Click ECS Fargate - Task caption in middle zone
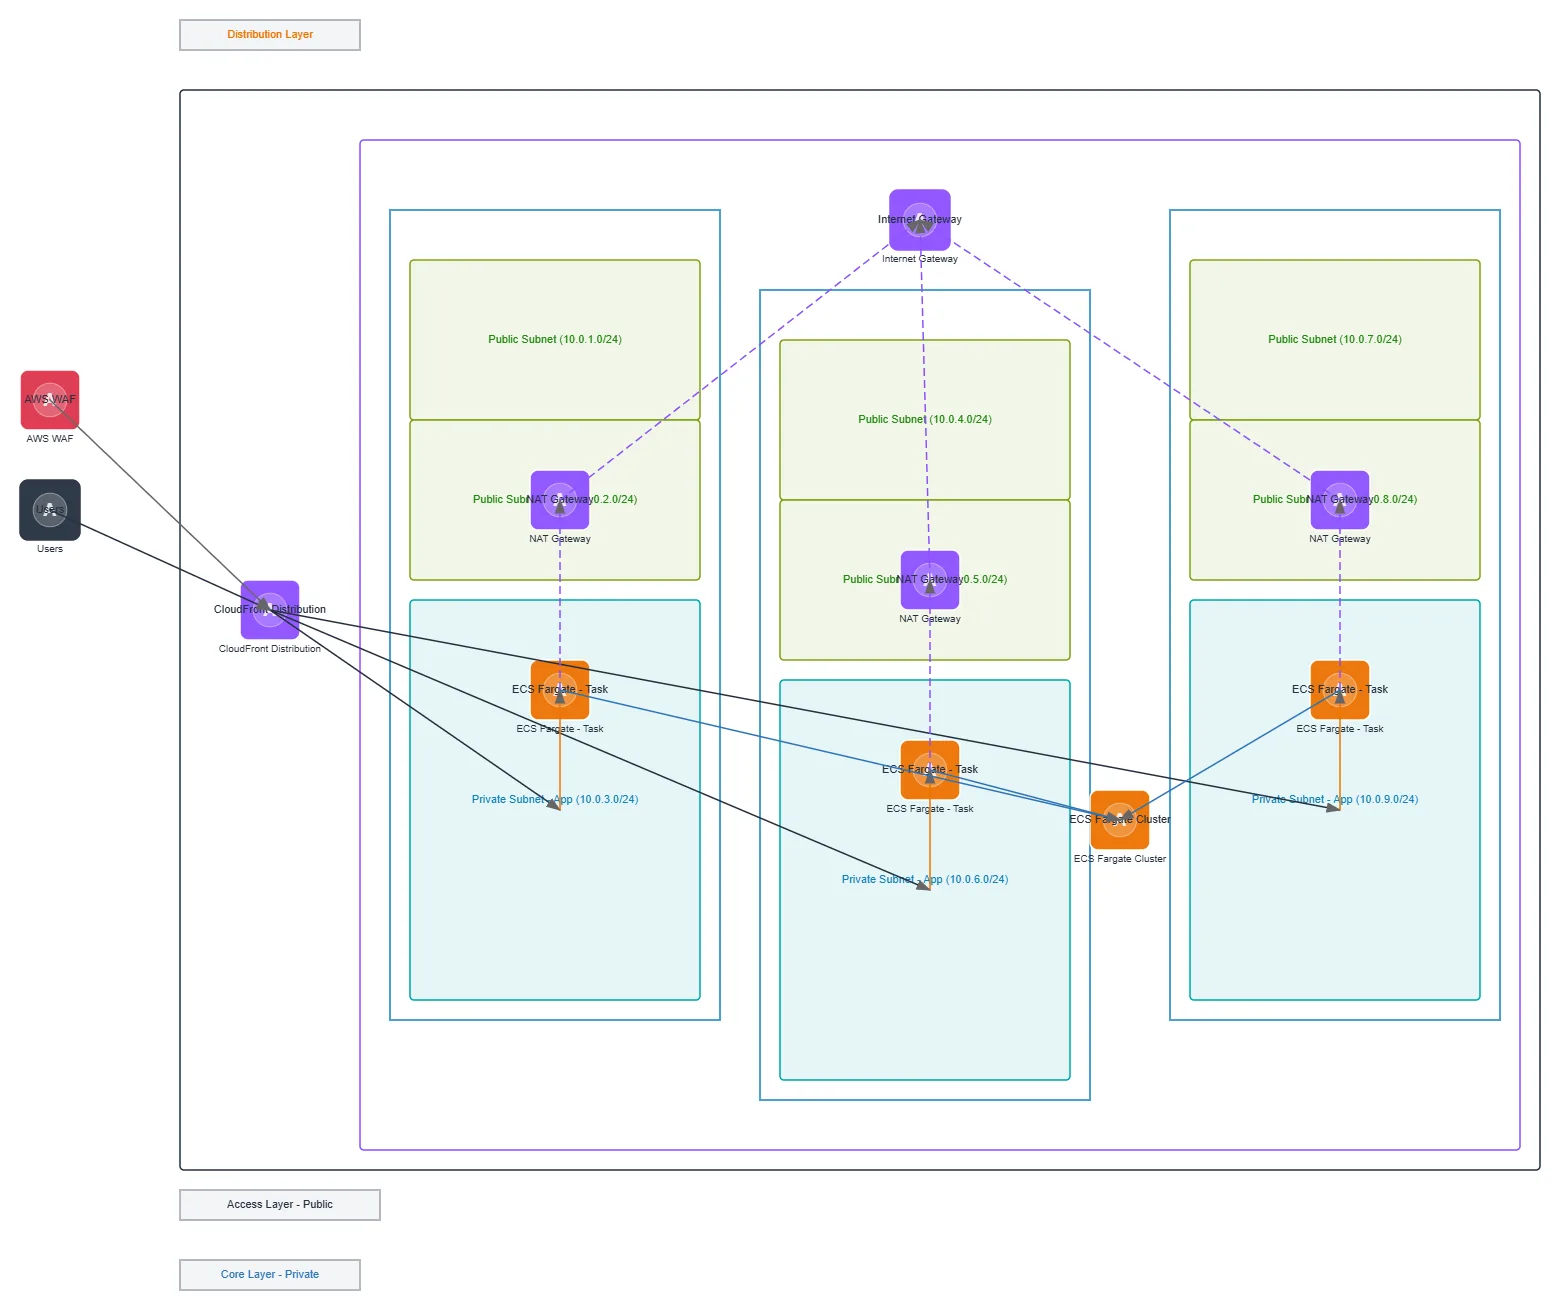 pos(930,809)
